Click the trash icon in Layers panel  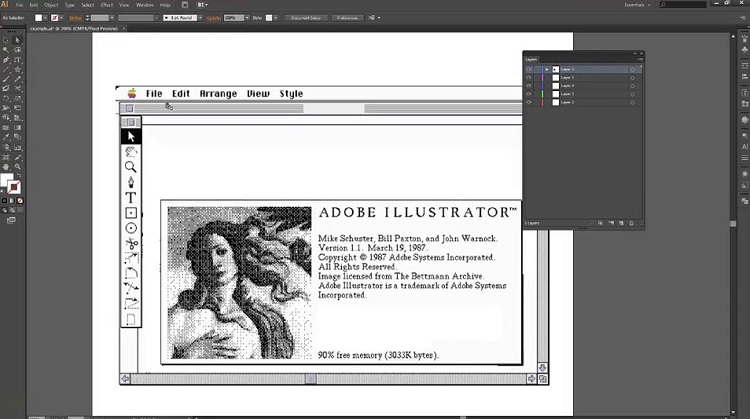(x=631, y=223)
